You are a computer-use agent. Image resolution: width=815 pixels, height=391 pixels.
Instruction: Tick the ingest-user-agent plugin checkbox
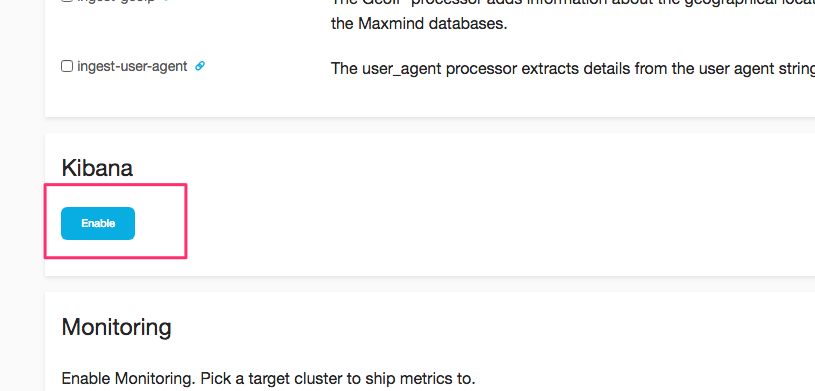[x=67, y=67]
